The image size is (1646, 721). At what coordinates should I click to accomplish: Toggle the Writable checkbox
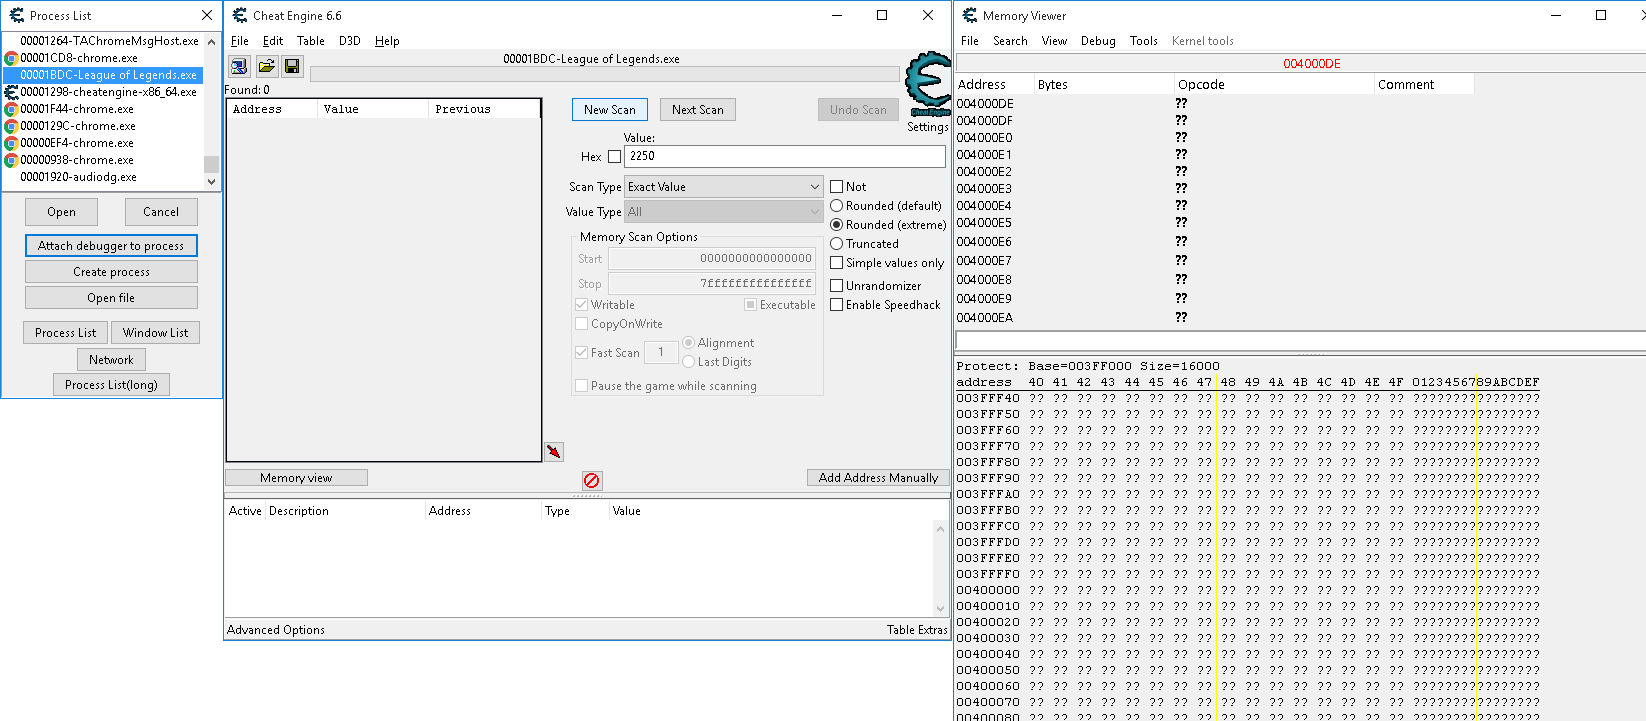pos(582,305)
